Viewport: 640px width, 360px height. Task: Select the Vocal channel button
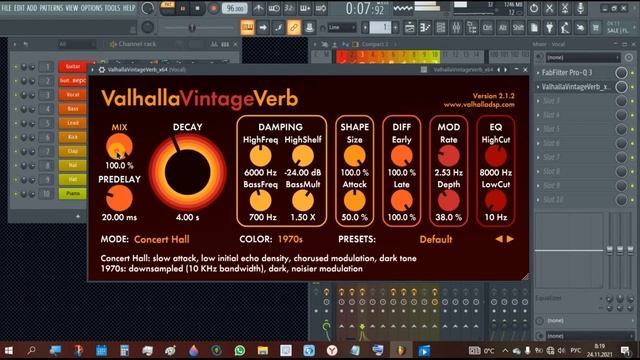coord(72,95)
